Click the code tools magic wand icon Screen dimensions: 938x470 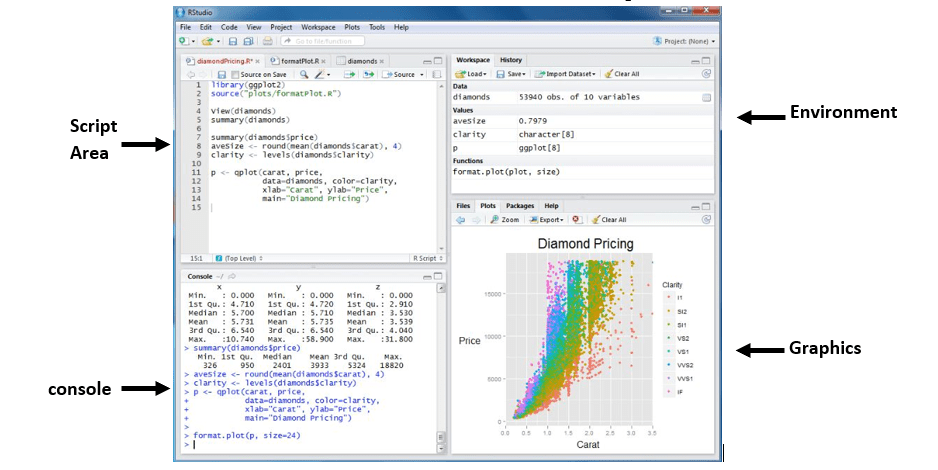tap(319, 74)
